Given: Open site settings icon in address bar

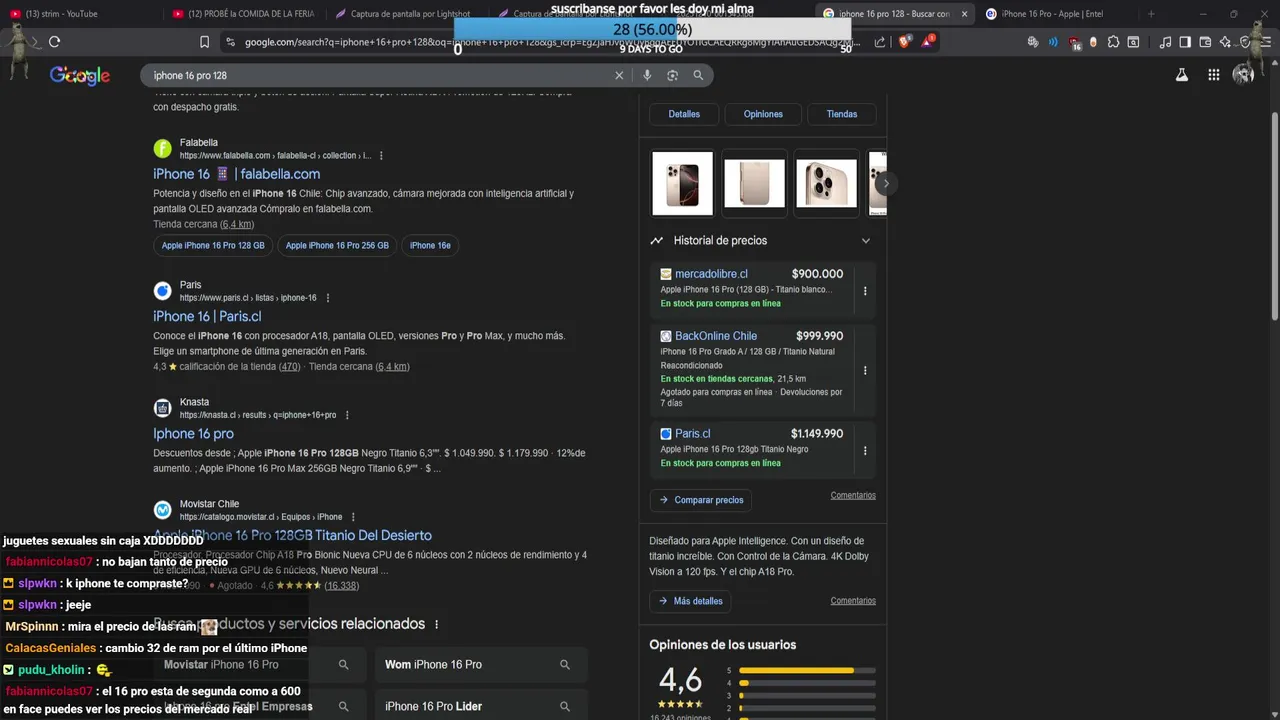Looking at the screenshot, I should coord(230,42).
